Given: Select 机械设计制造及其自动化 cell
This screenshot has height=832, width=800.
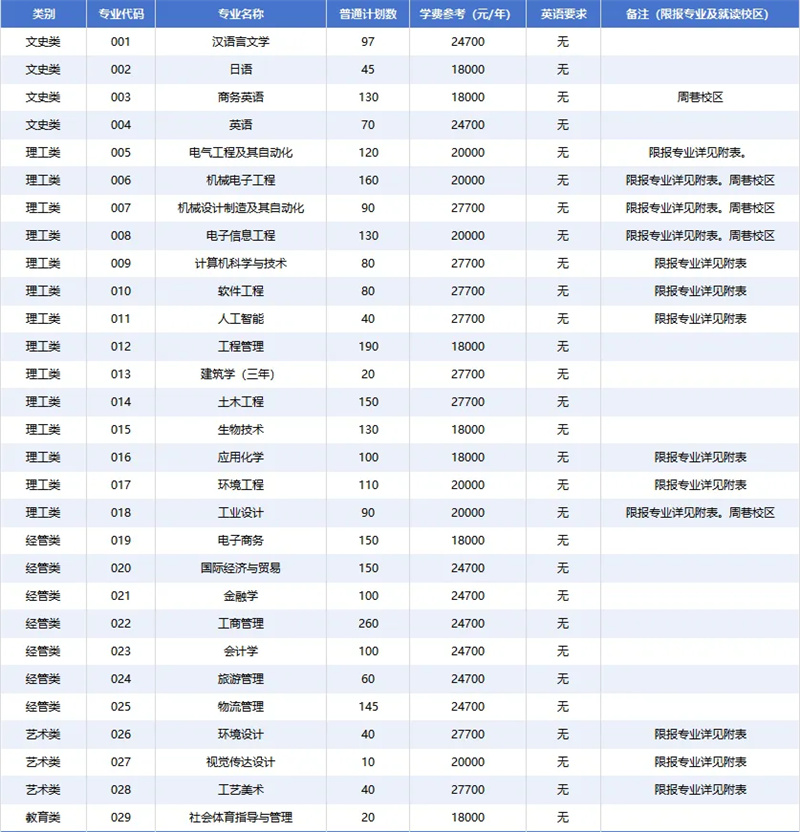Looking at the screenshot, I should click(x=241, y=208).
